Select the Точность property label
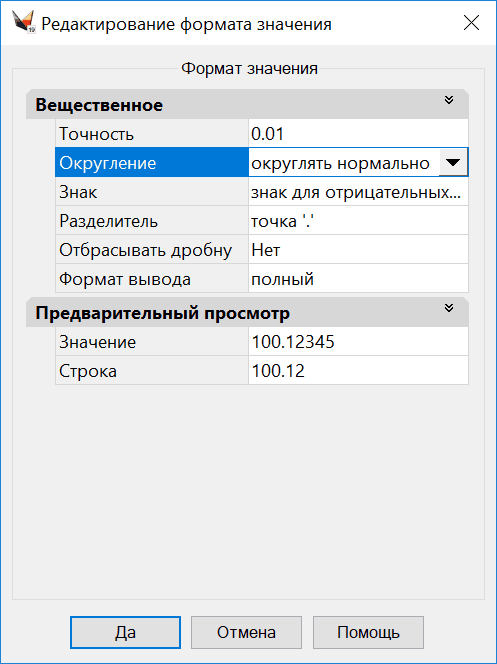 [152, 134]
